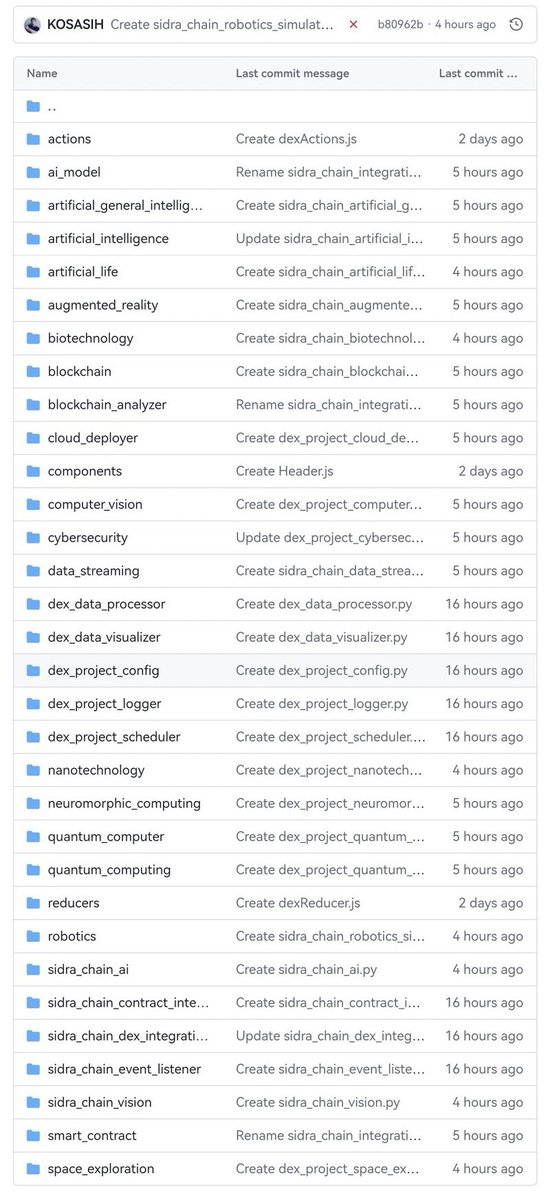Click the Name column header
Screen dimensions: 550x1200
[x=42, y=73]
